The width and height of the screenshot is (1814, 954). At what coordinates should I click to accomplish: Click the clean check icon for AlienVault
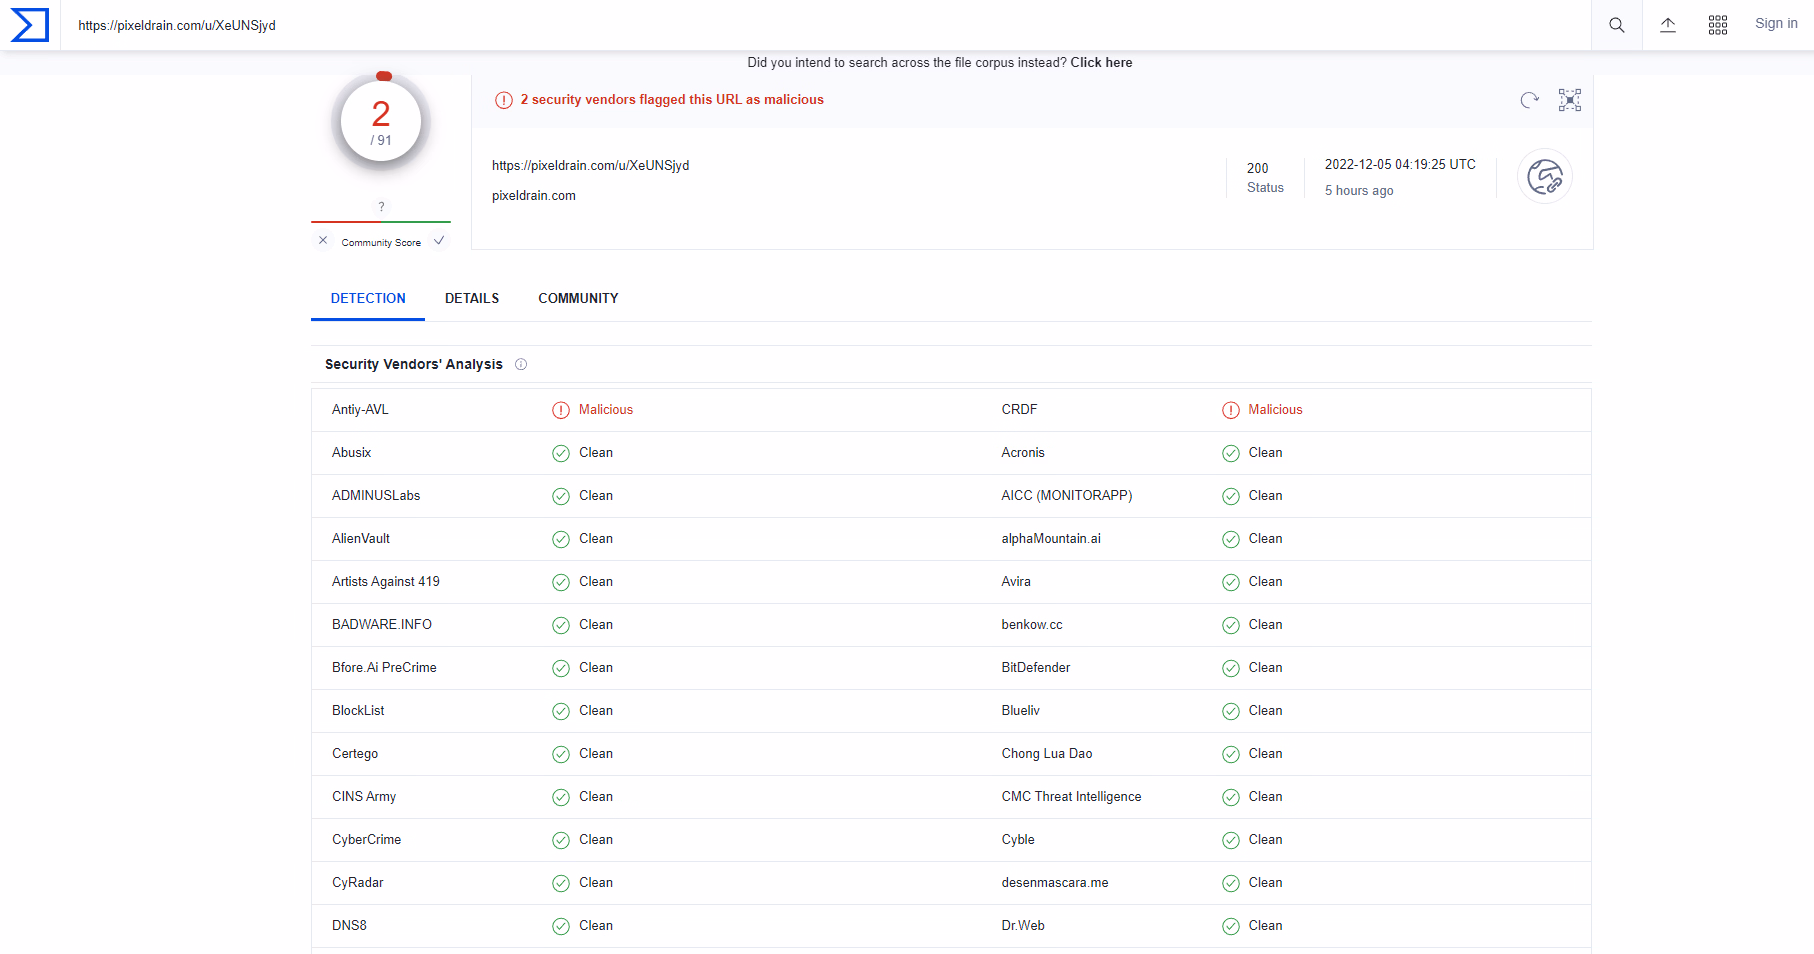tap(561, 539)
